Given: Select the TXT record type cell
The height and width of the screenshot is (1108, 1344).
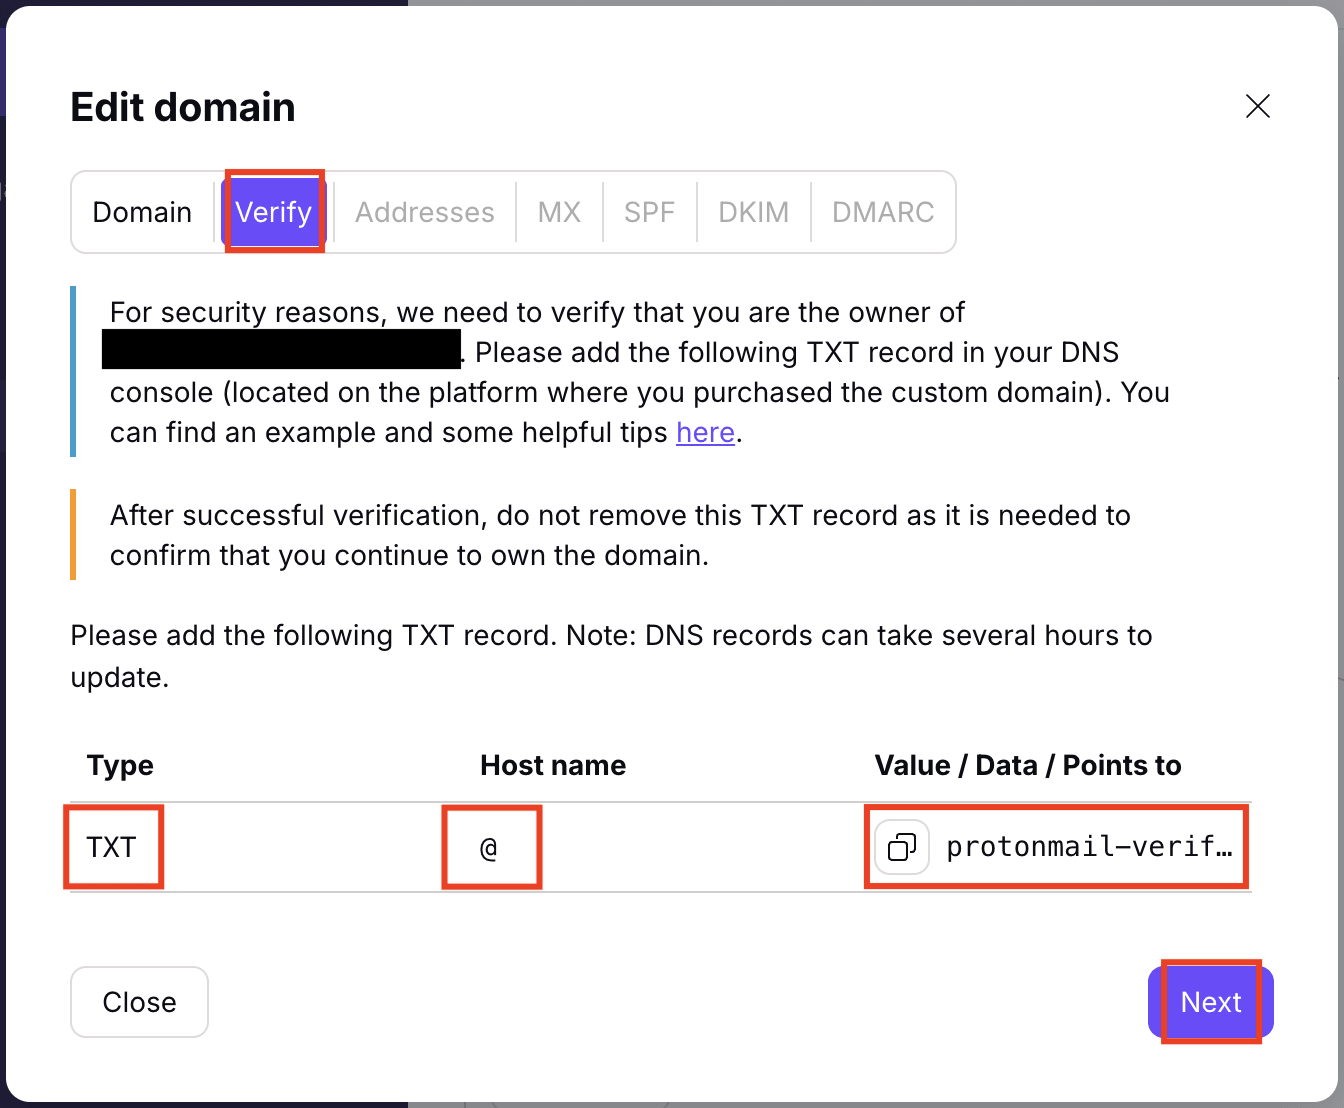Looking at the screenshot, I should tap(112, 847).
